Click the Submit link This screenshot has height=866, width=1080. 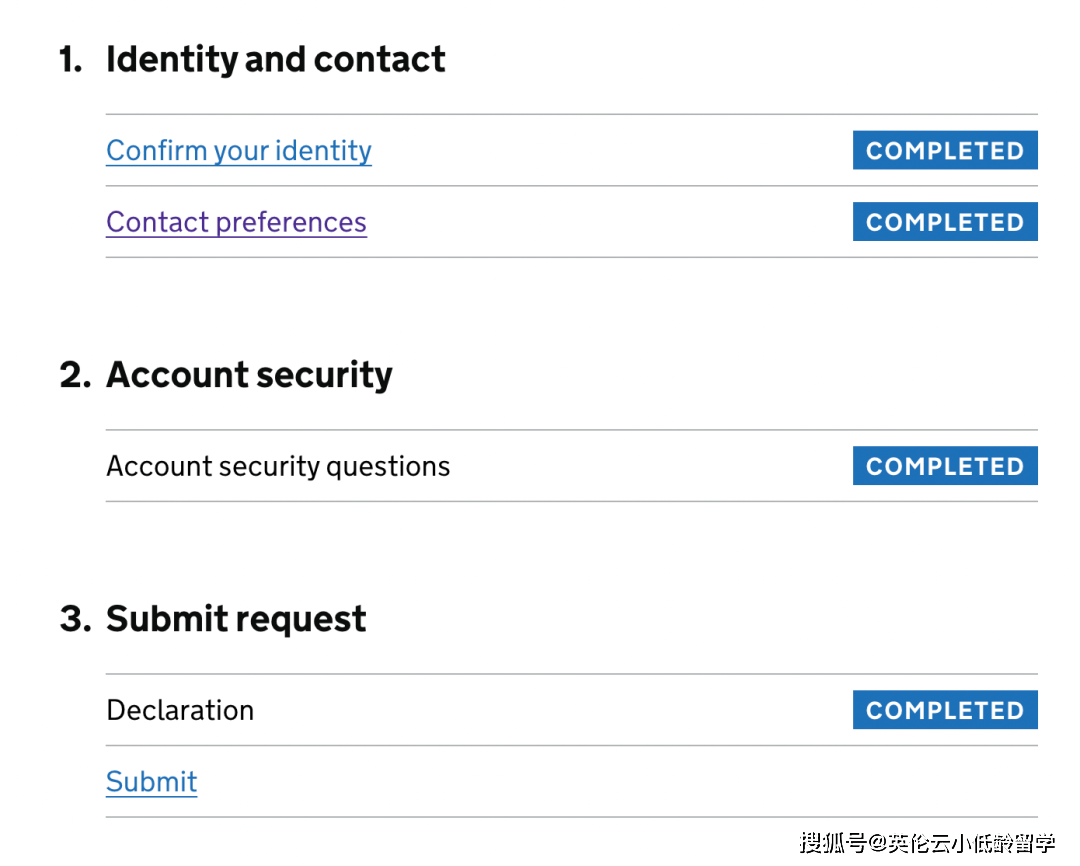(x=151, y=782)
